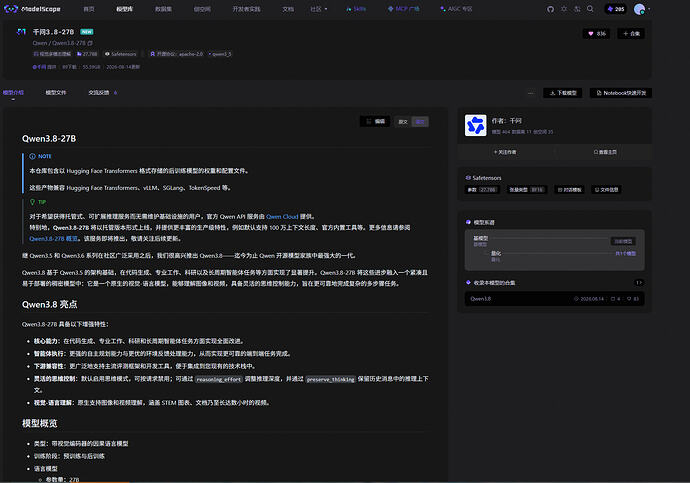
Task: Click the 当前模型 badge in model tree
Action: pyautogui.click(x=623, y=241)
